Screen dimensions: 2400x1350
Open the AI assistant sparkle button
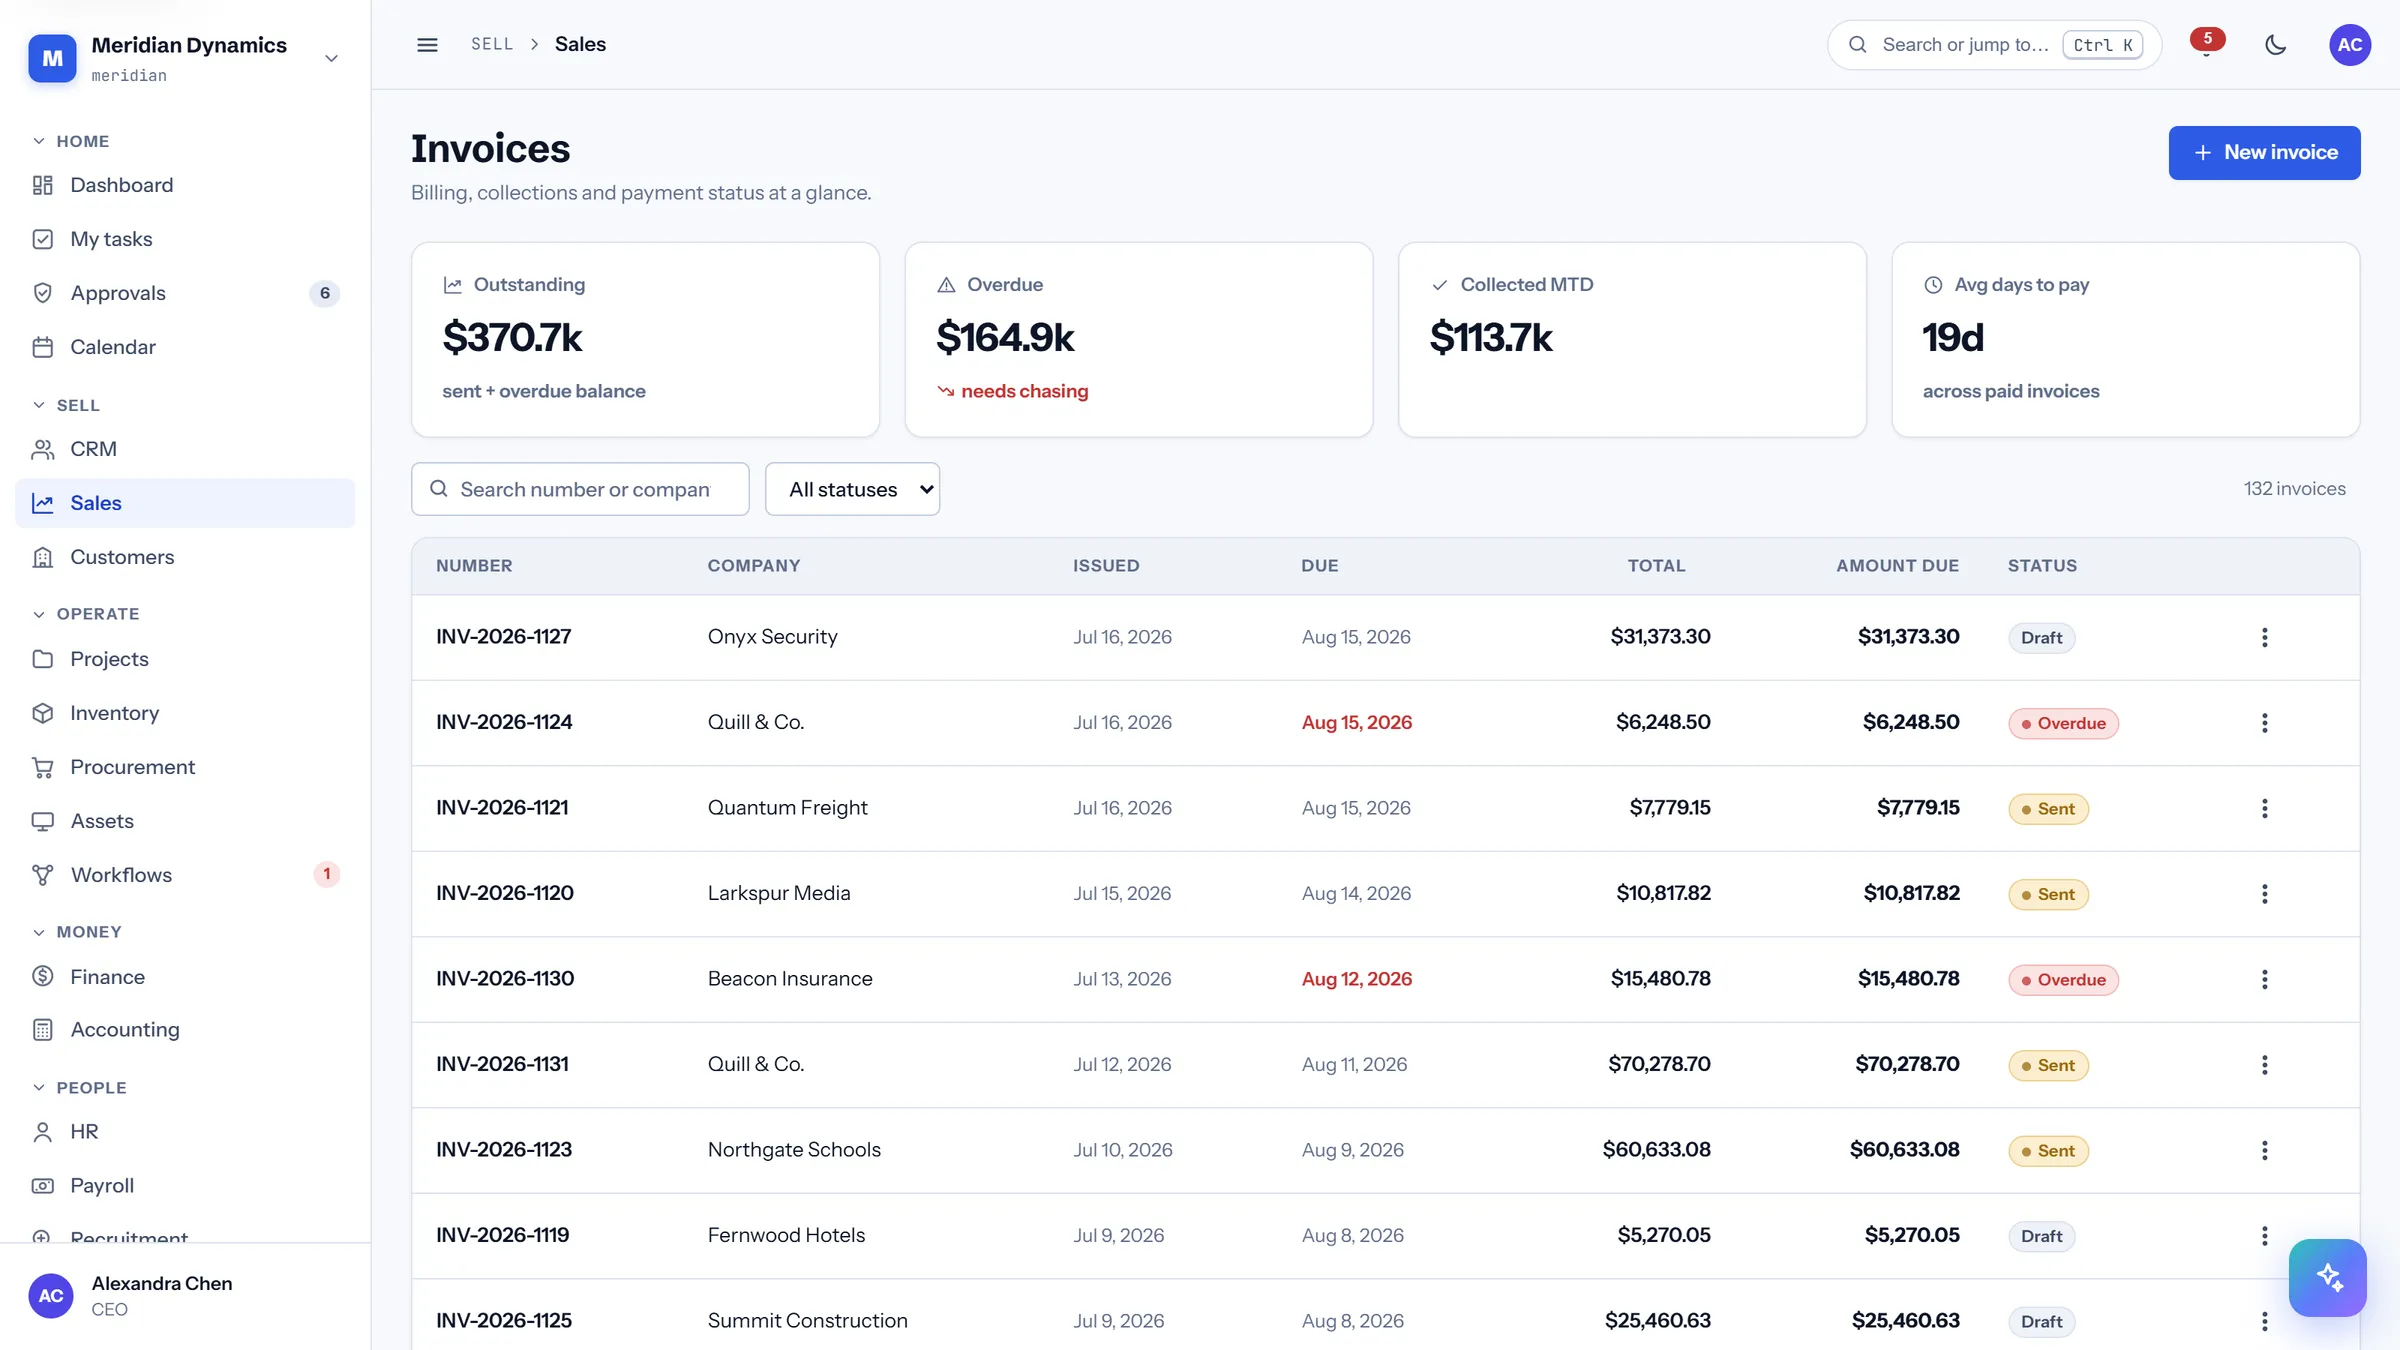click(2327, 1277)
